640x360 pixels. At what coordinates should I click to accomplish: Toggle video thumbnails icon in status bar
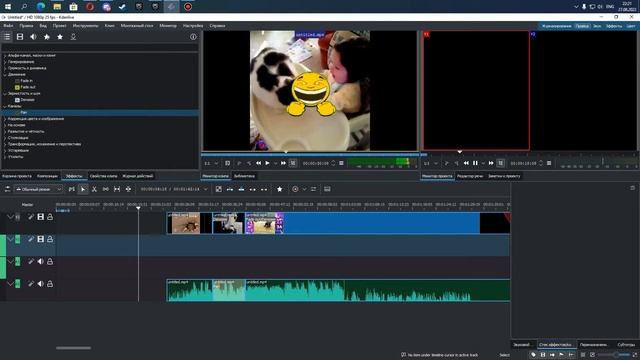[x=543, y=355]
